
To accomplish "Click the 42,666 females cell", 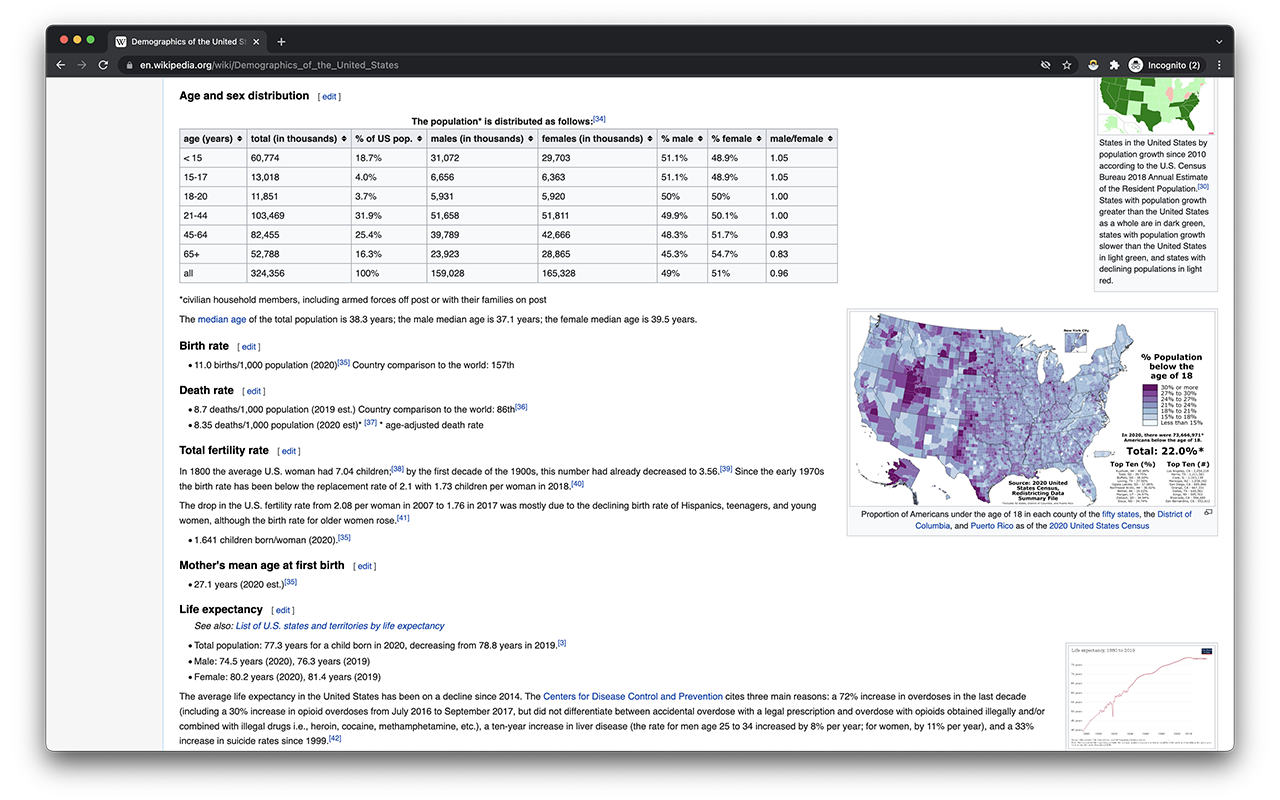I will 597,235.
